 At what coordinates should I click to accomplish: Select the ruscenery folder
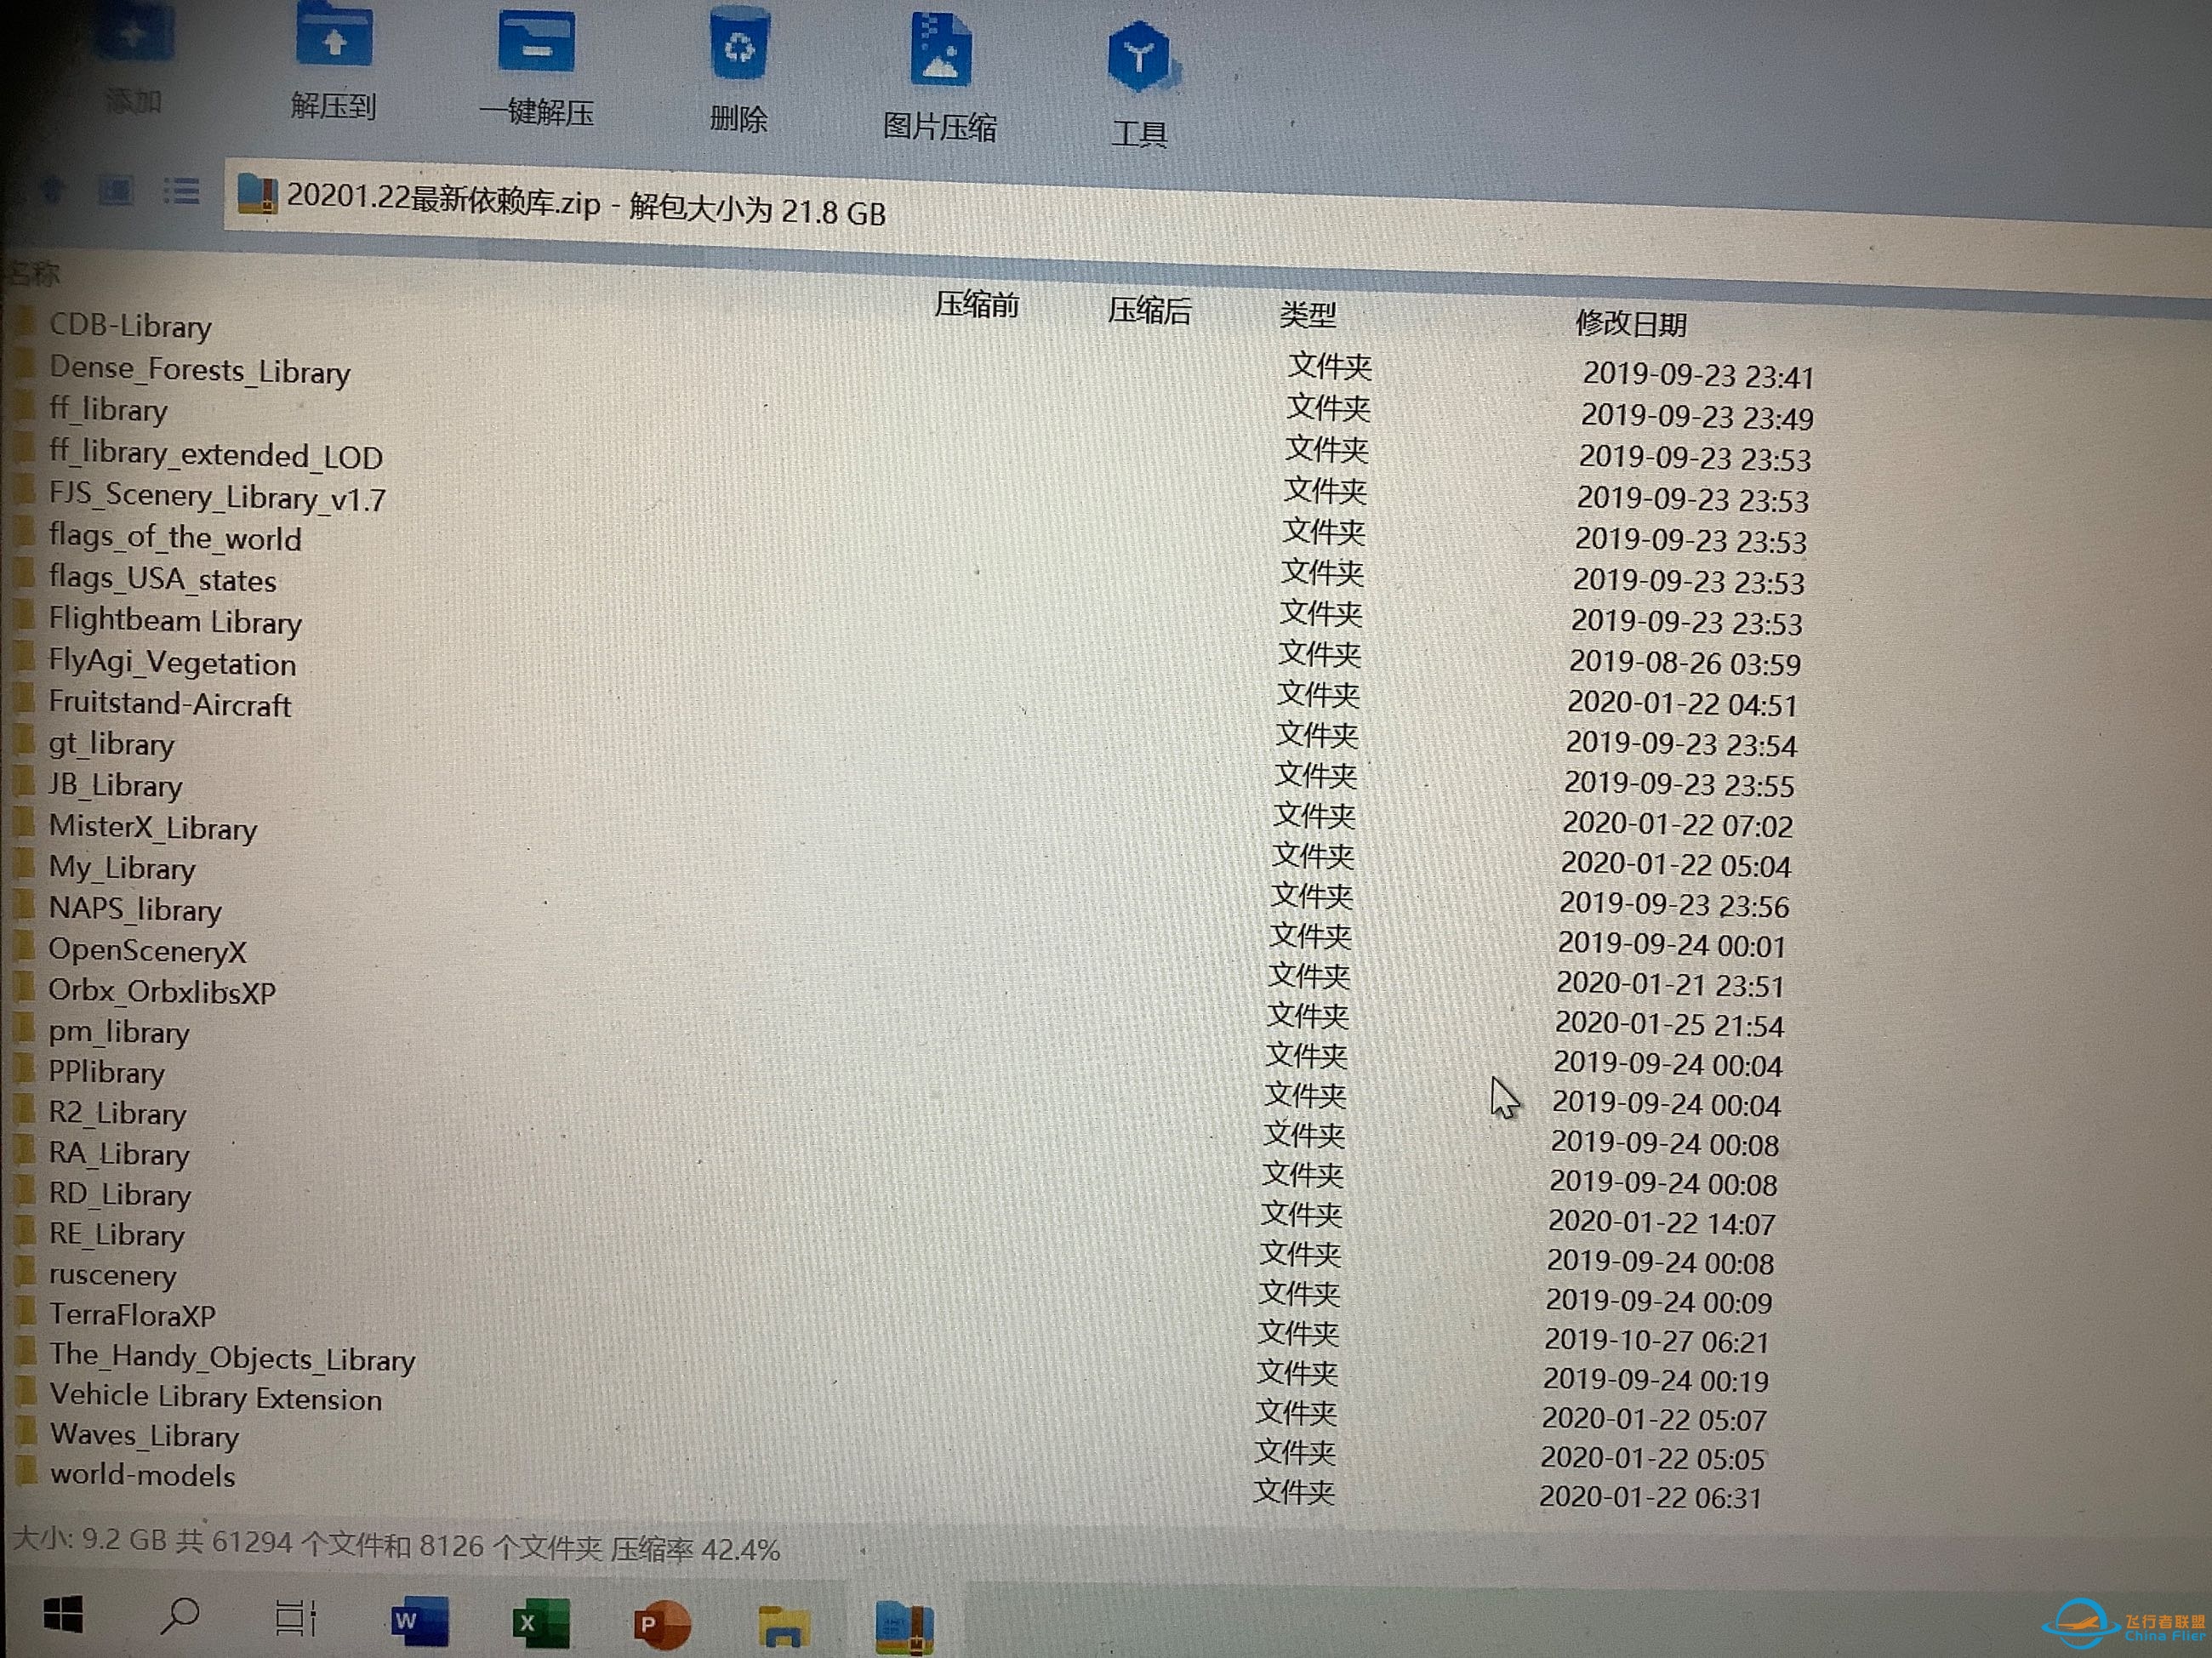click(113, 1275)
